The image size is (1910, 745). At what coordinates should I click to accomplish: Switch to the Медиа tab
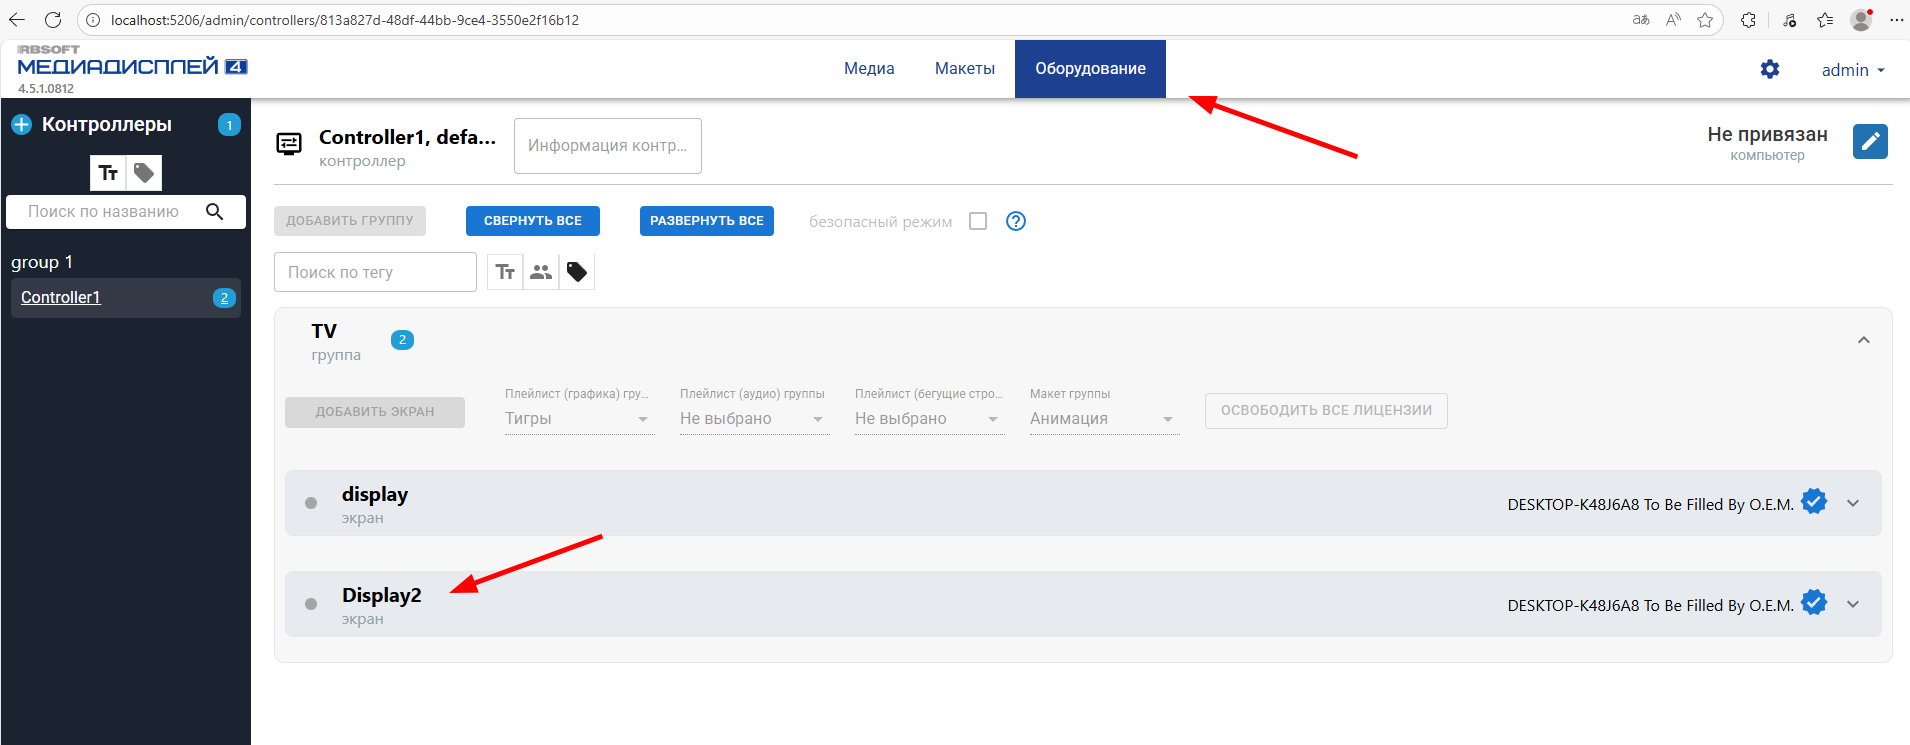click(x=869, y=69)
